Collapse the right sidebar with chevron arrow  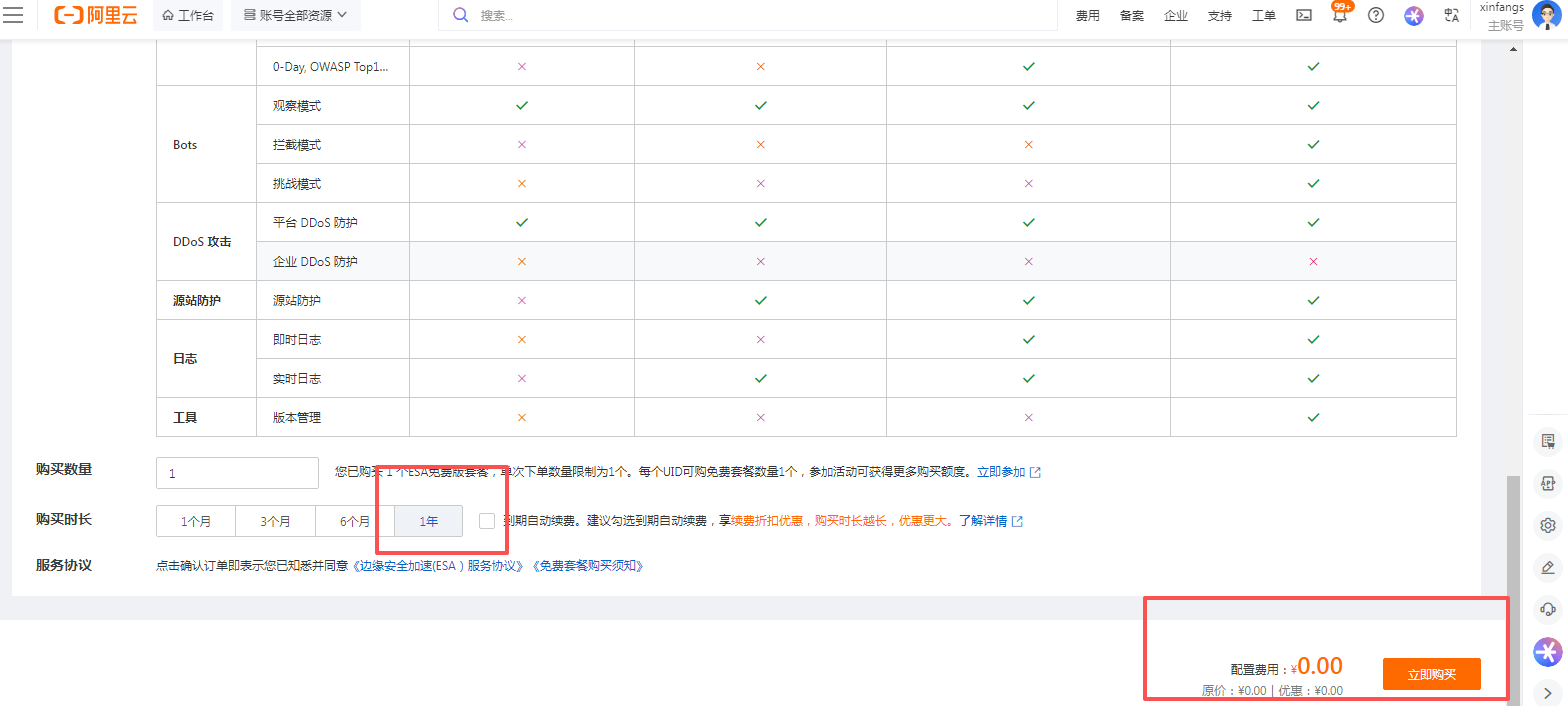tap(1548, 692)
